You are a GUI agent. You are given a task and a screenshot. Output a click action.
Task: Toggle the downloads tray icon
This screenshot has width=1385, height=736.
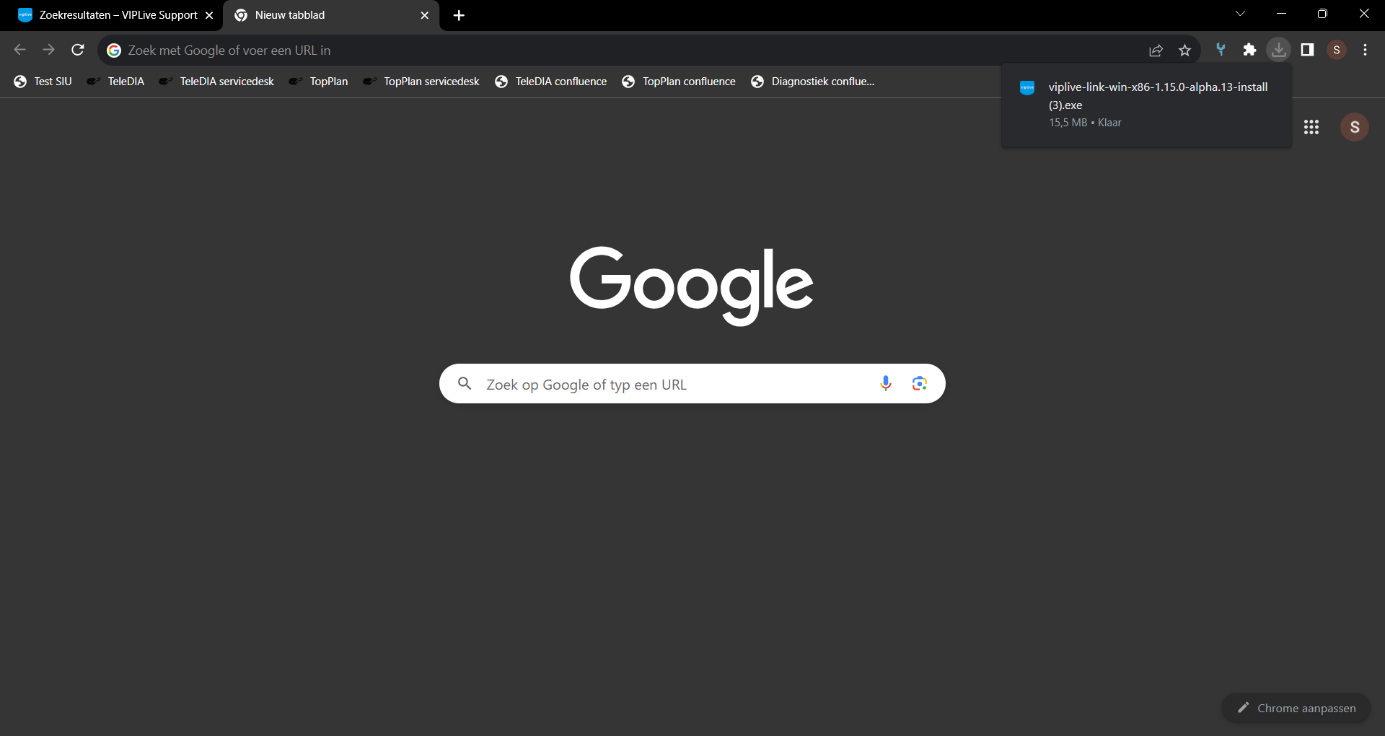[x=1278, y=50]
